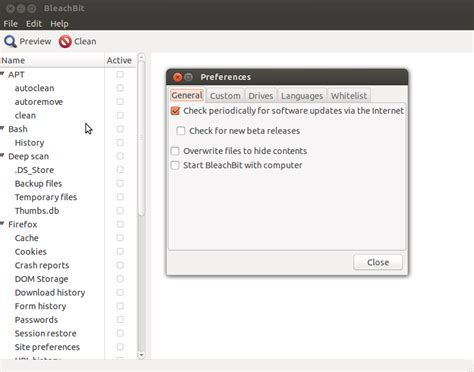Click the Name column header

(x=52, y=60)
